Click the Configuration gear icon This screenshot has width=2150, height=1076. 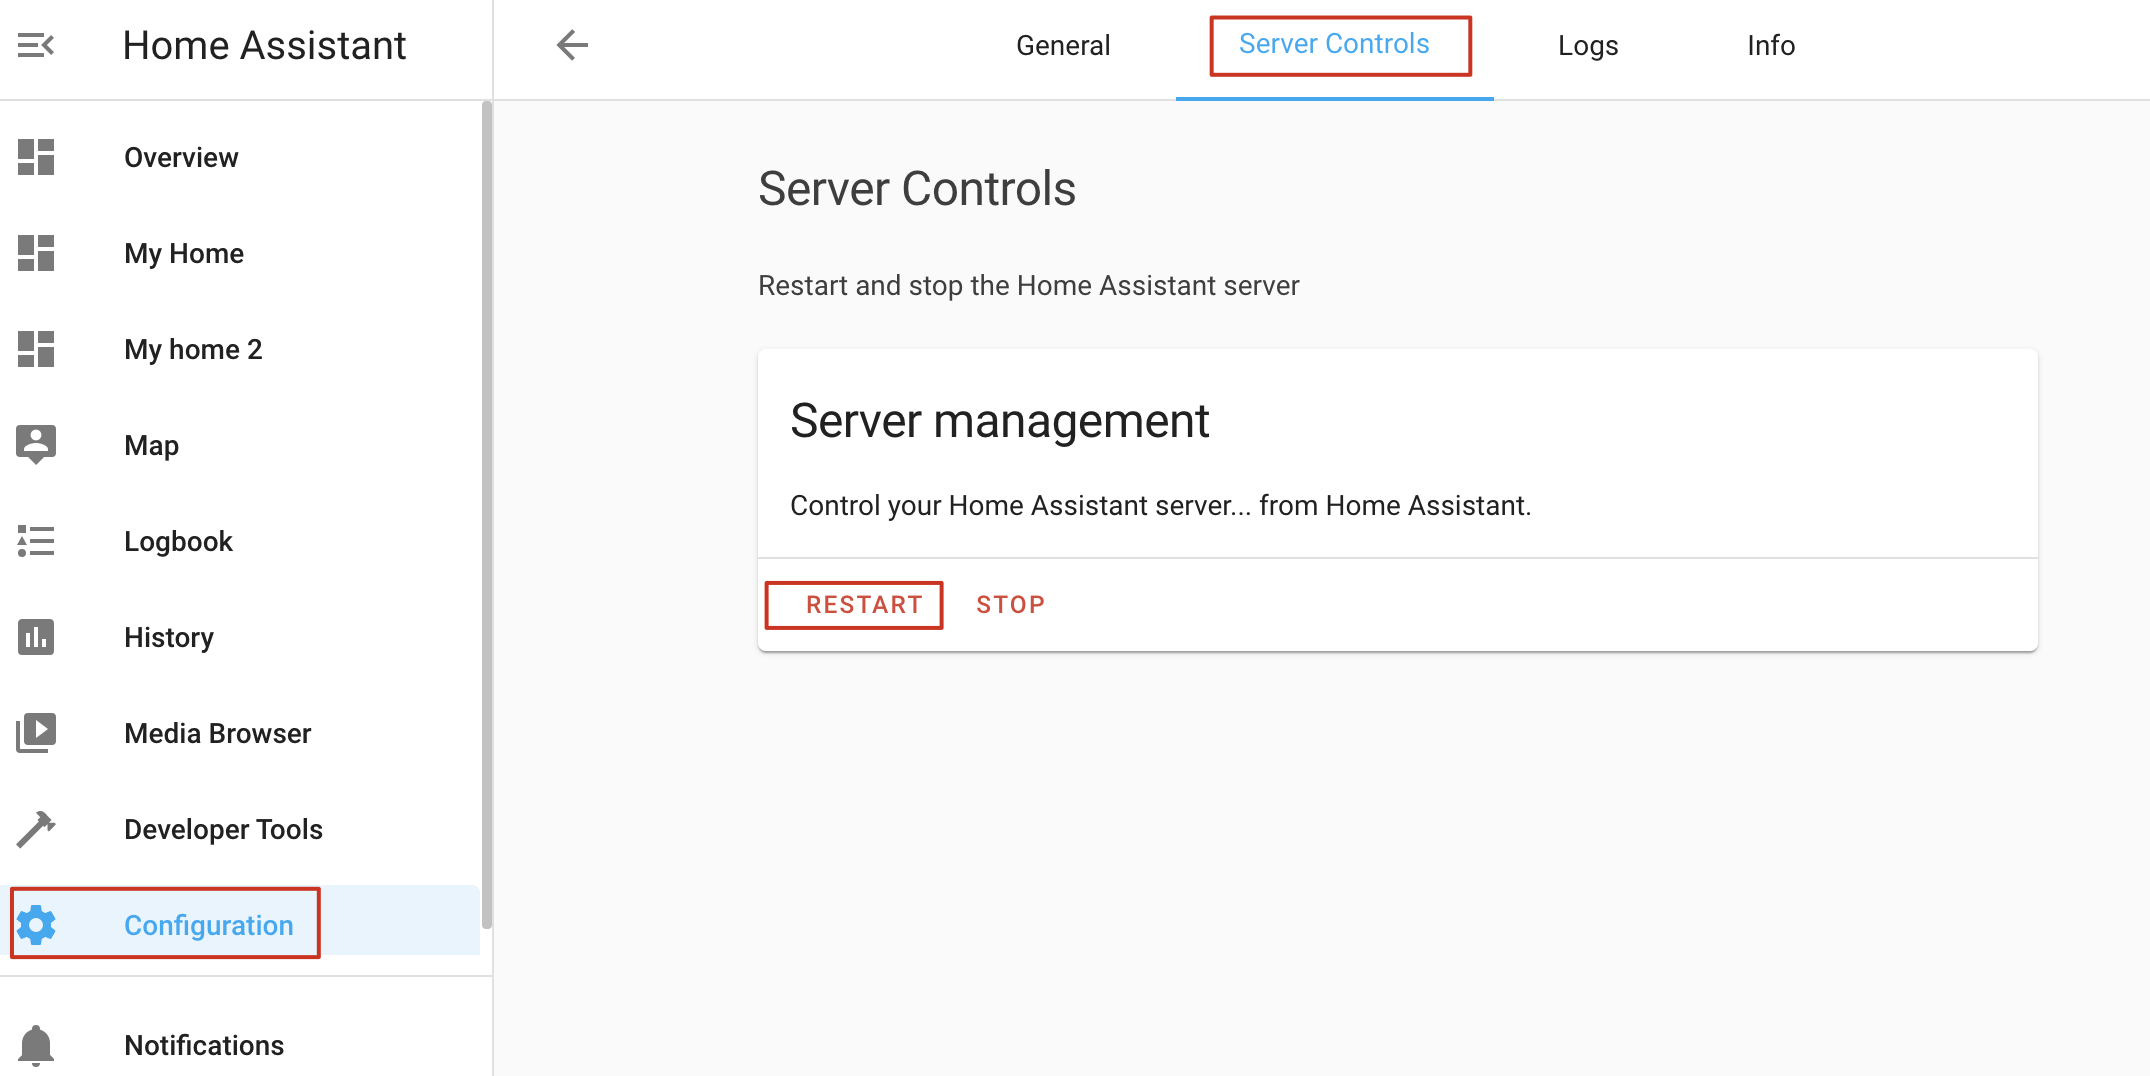(x=36, y=925)
